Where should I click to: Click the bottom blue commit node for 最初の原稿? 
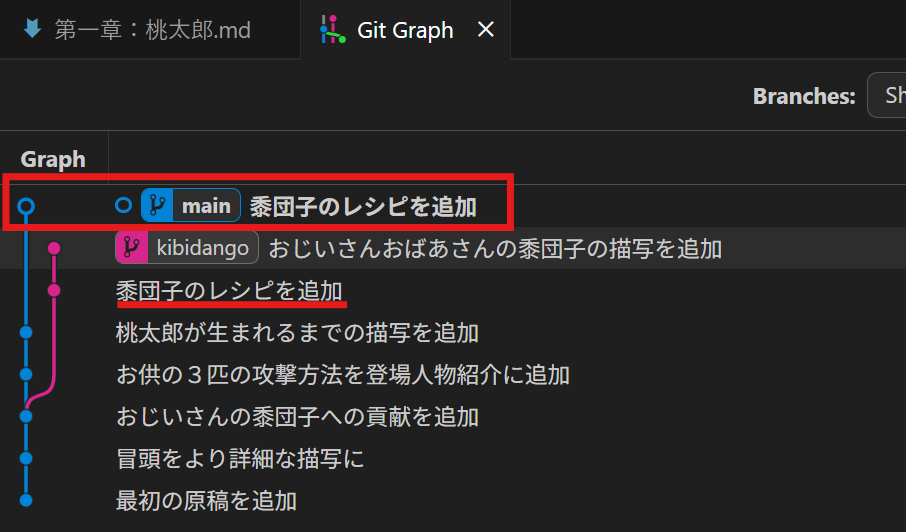(x=26, y=500)
